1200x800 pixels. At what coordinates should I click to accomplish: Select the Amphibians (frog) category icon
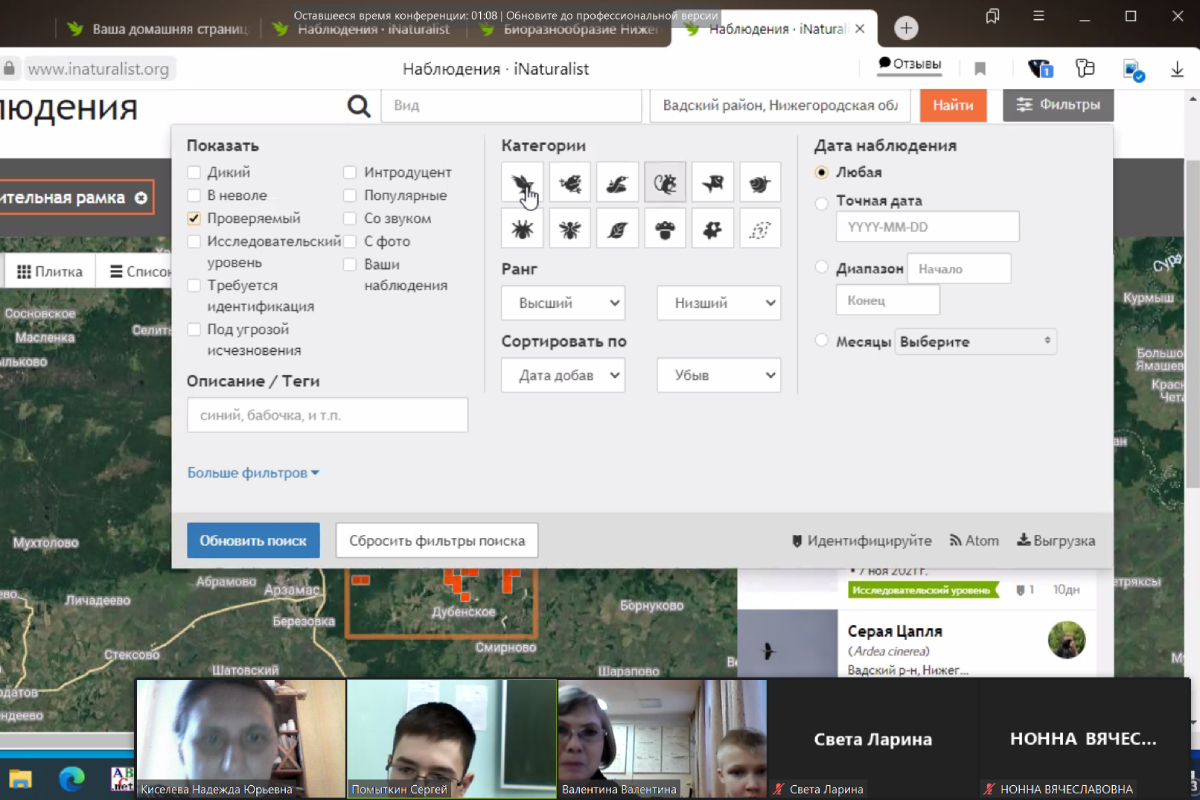point(570,182)
